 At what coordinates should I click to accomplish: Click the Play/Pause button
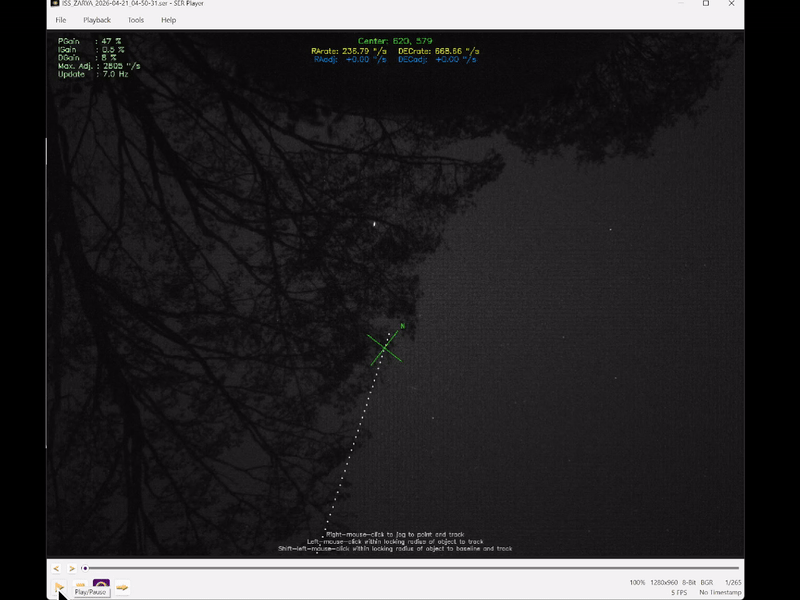click(59, 586)
